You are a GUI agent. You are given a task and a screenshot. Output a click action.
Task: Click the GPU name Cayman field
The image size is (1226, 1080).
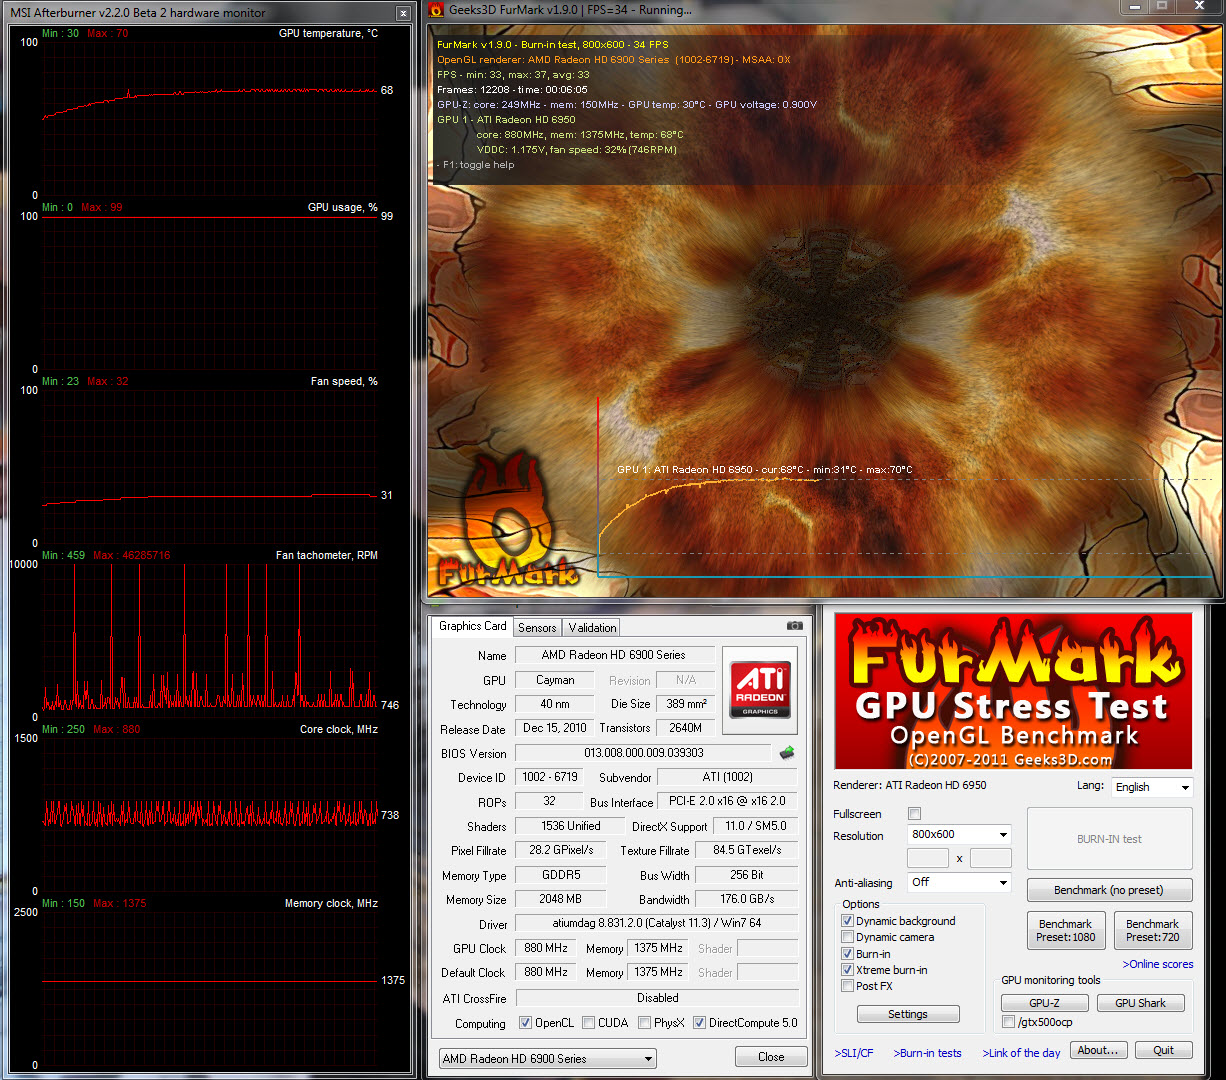pyautogui.click(x=555, y=680)
